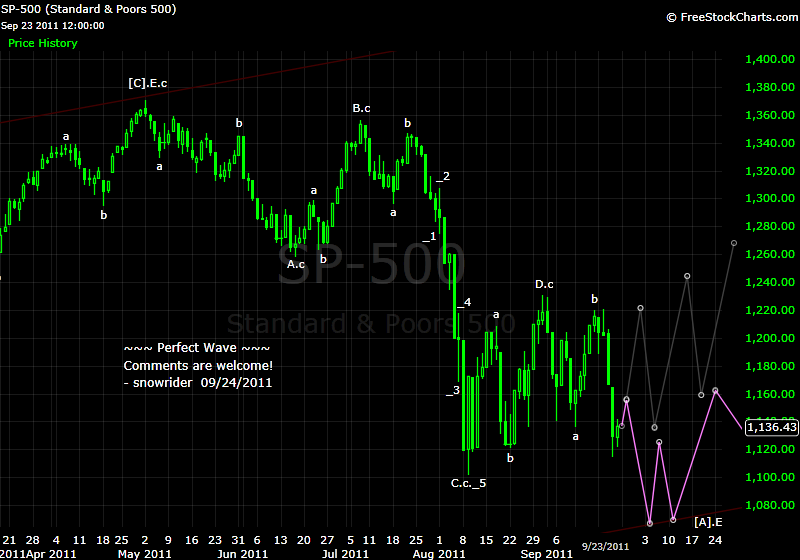Select the [A].E projection label

click(708, 522)
